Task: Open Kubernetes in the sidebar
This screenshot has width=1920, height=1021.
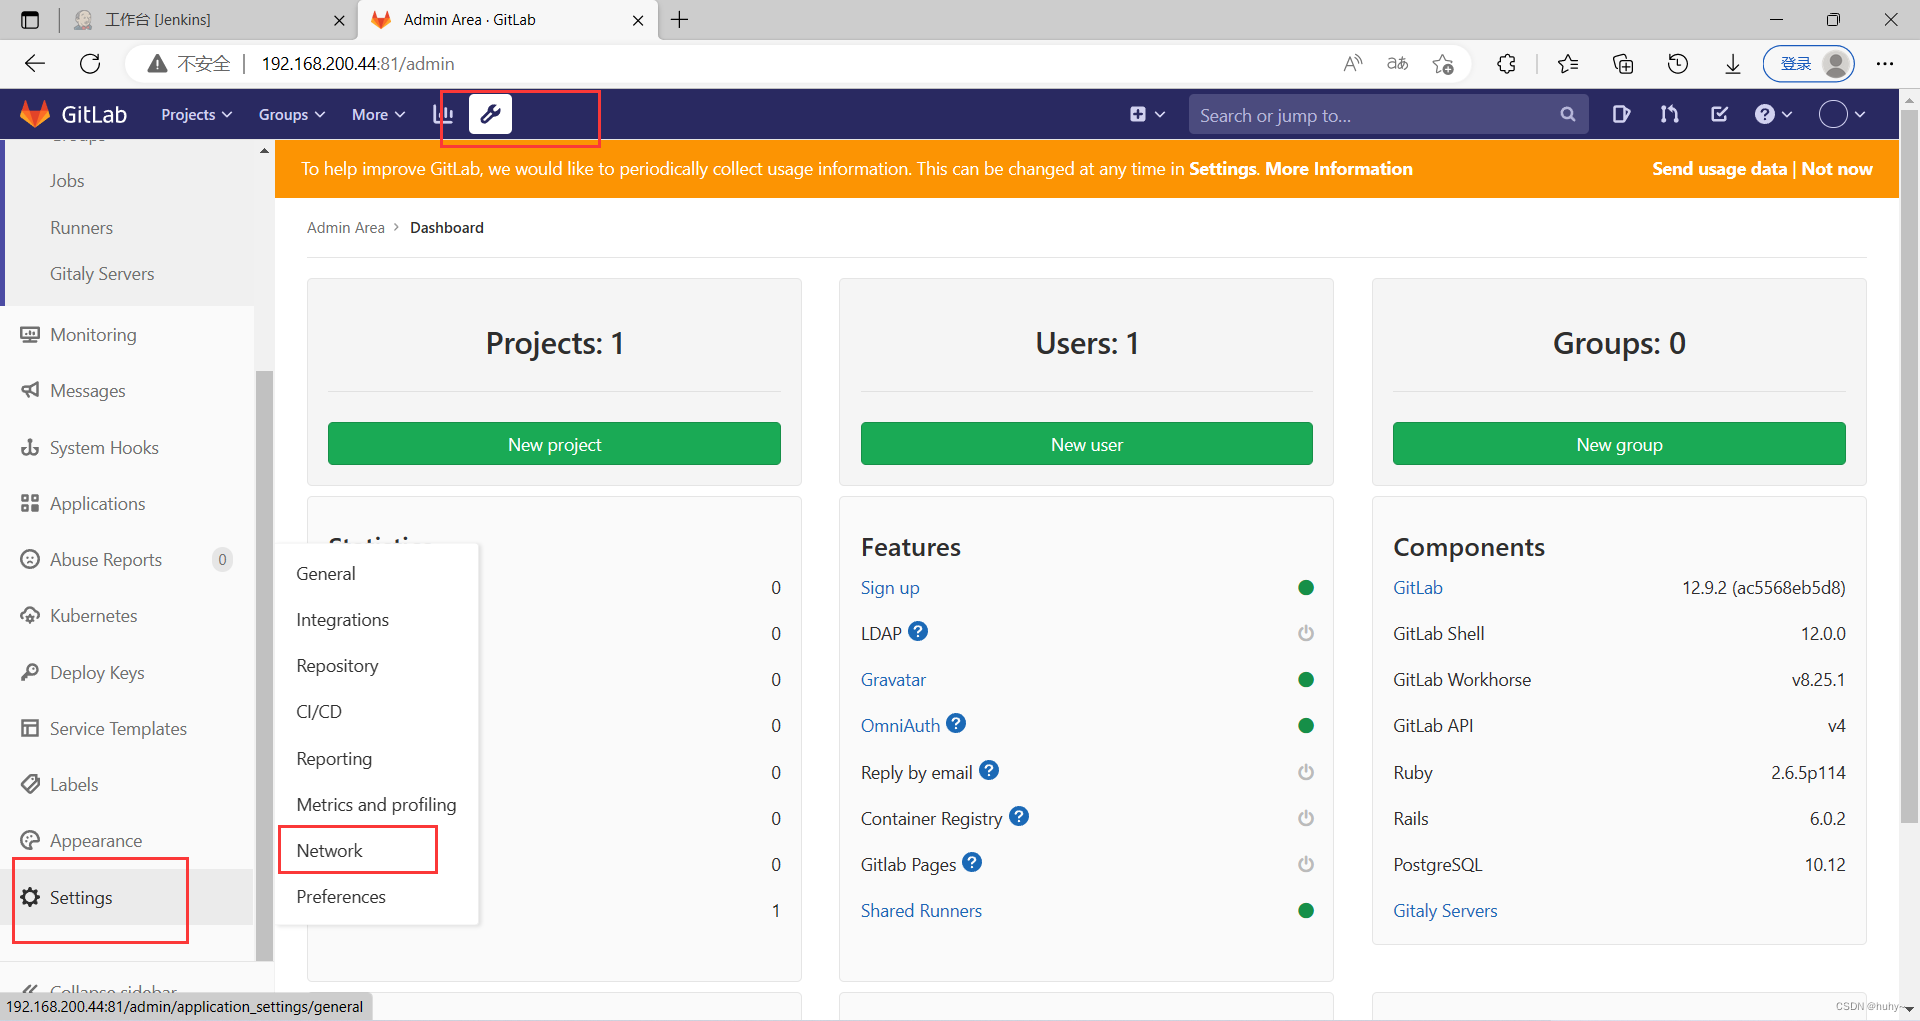Action: click(x=93, y=615)
